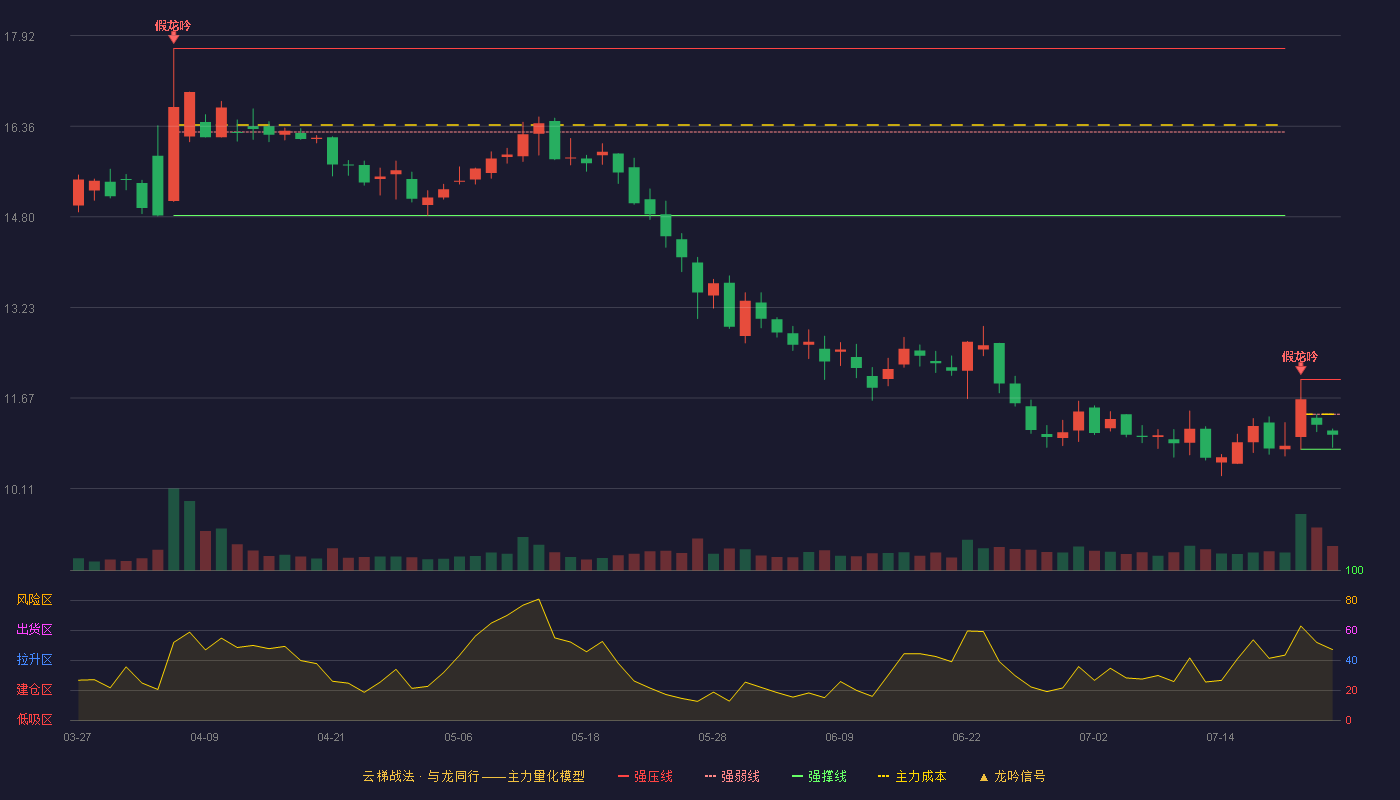The width and height of the screenshot is (1400, 800).
Task: Click the red 强压线 legend line icon
Action: coord(623,776)
